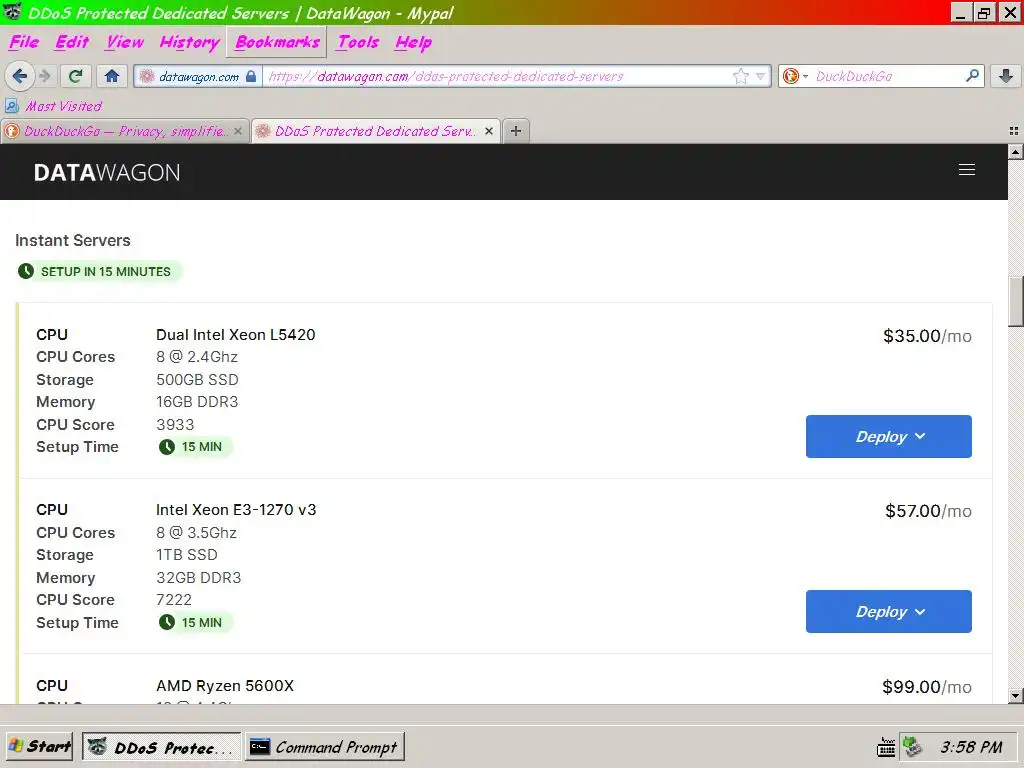Go back with the browser back arrow
Image resolution: width=1024 pixels, height=768 pixels.
click(x=20, y=76)
